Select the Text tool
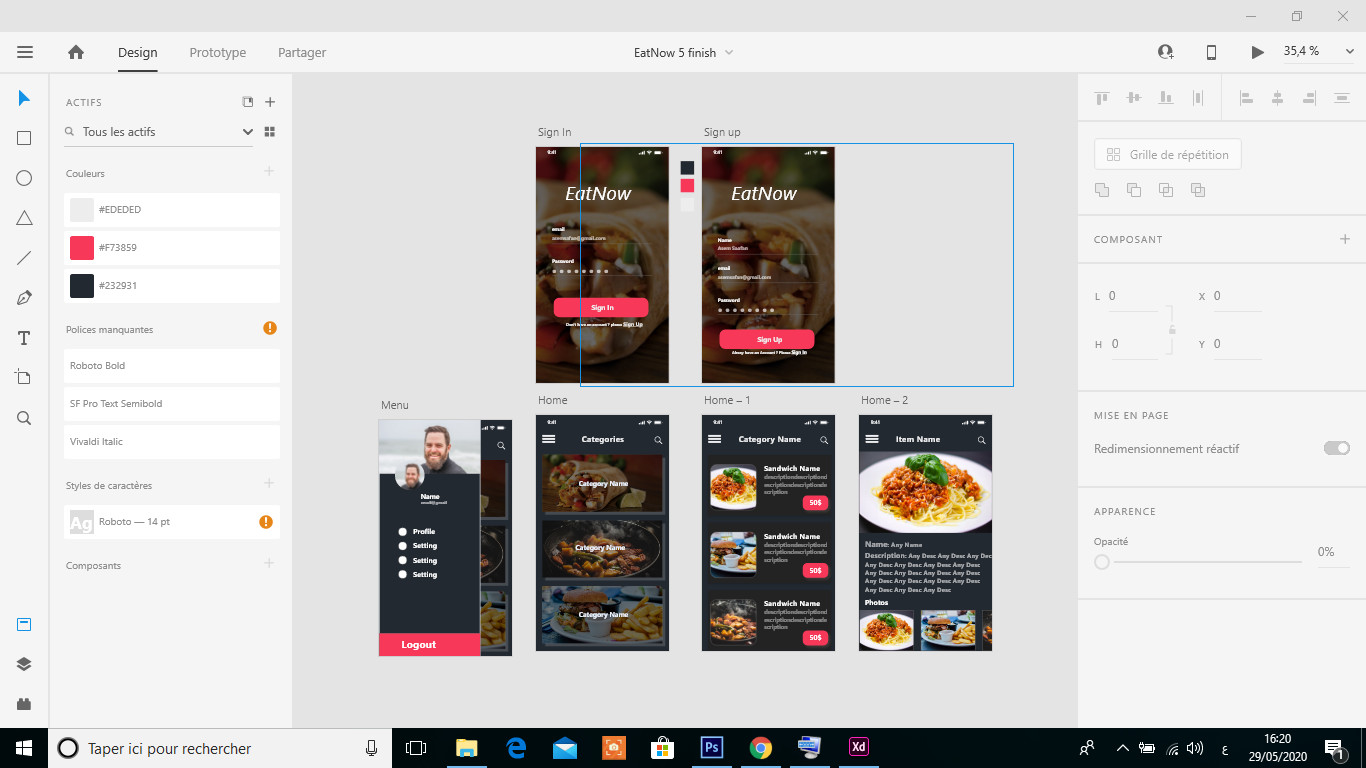1366x768 pixels. (x=24, y=338)
